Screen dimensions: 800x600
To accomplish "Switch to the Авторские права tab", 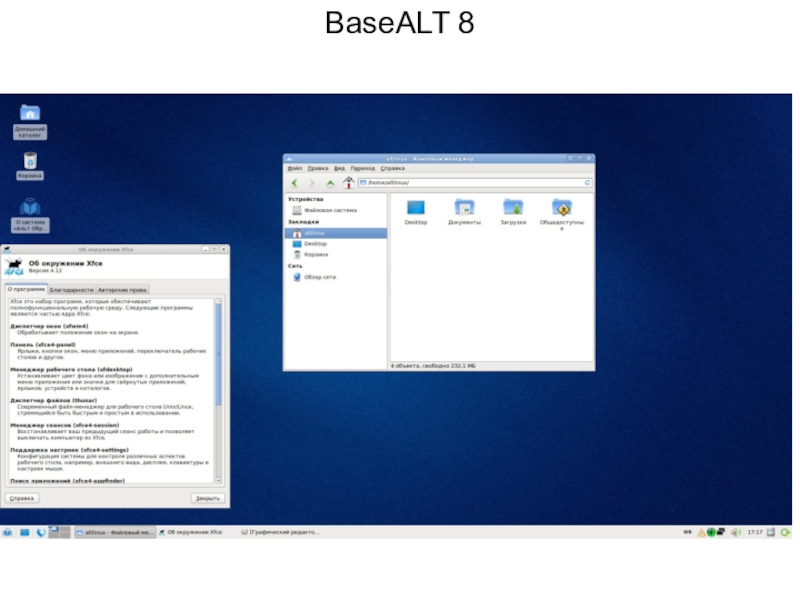I will pyautogui.click(x=122, y=290).
